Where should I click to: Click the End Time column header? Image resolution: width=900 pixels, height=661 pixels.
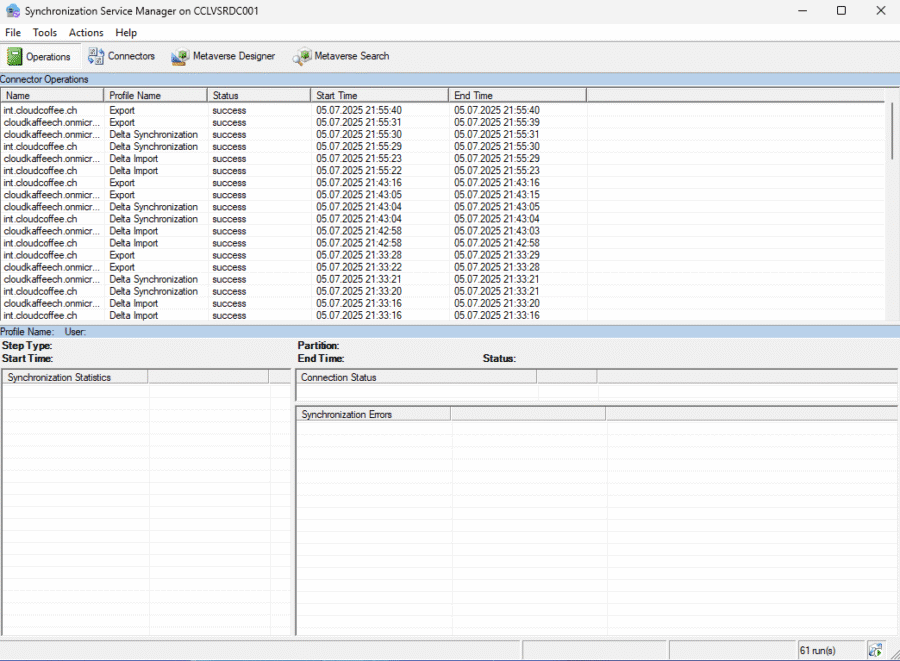click(518, 95)
